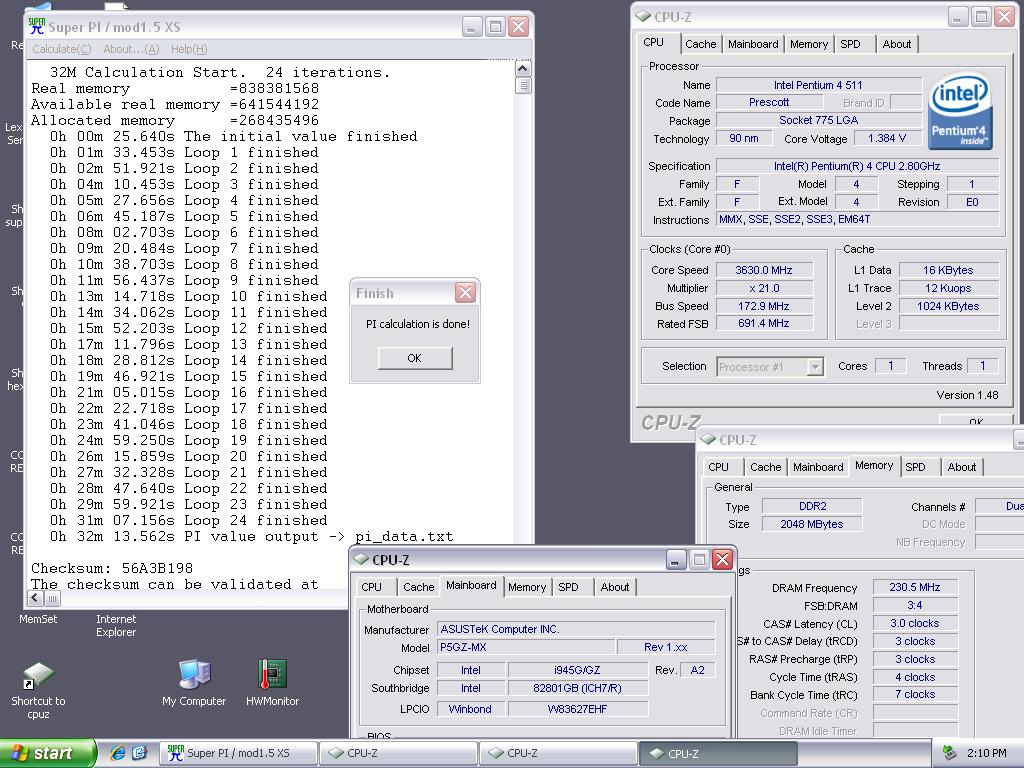Switch to Mainboard tab in top CPU-Z
The width and height of the screenshot is (1024, 768).
click(753, 44)
